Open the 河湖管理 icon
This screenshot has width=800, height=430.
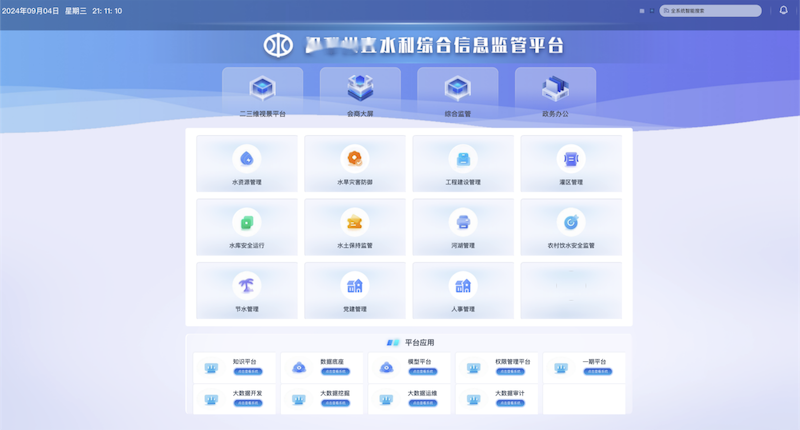coord(463,222)
